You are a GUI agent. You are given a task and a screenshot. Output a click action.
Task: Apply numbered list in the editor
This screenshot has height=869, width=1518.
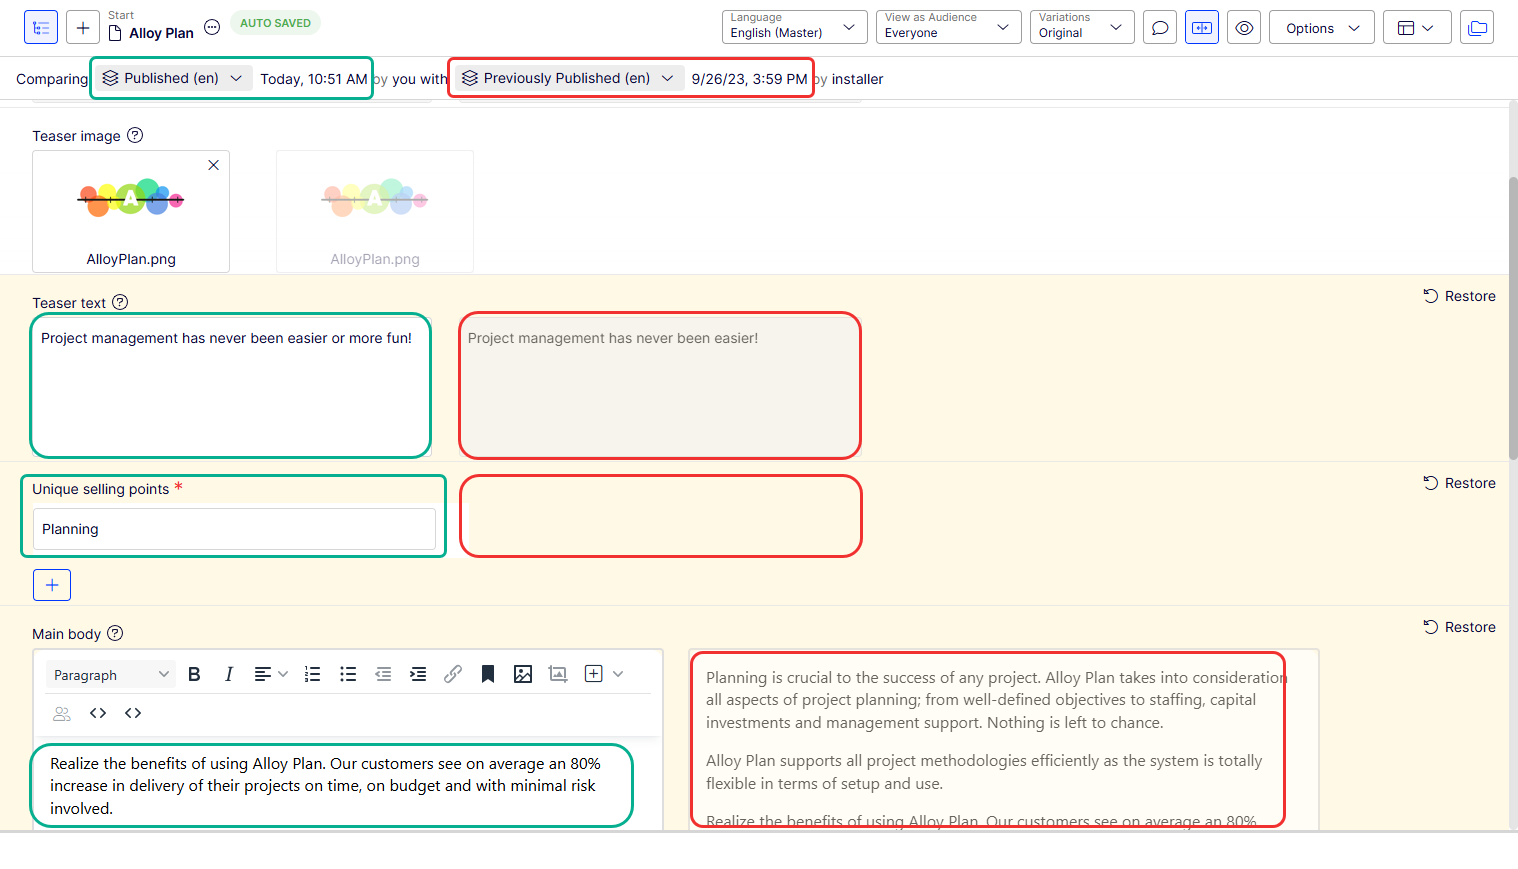click(313, 675)
